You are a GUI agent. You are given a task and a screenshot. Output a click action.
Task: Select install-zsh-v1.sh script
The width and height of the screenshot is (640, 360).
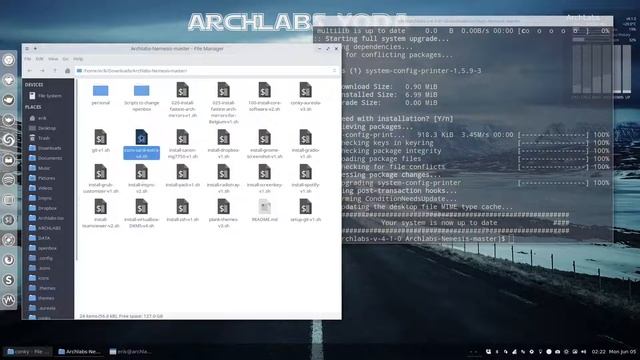(x=182, y=211)
